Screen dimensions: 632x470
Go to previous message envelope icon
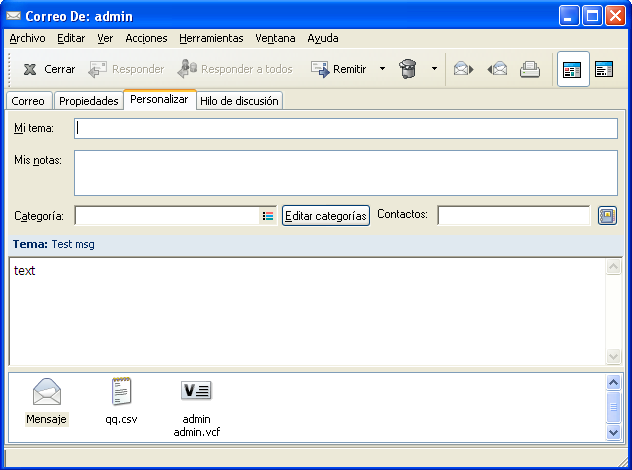(497, 69)
